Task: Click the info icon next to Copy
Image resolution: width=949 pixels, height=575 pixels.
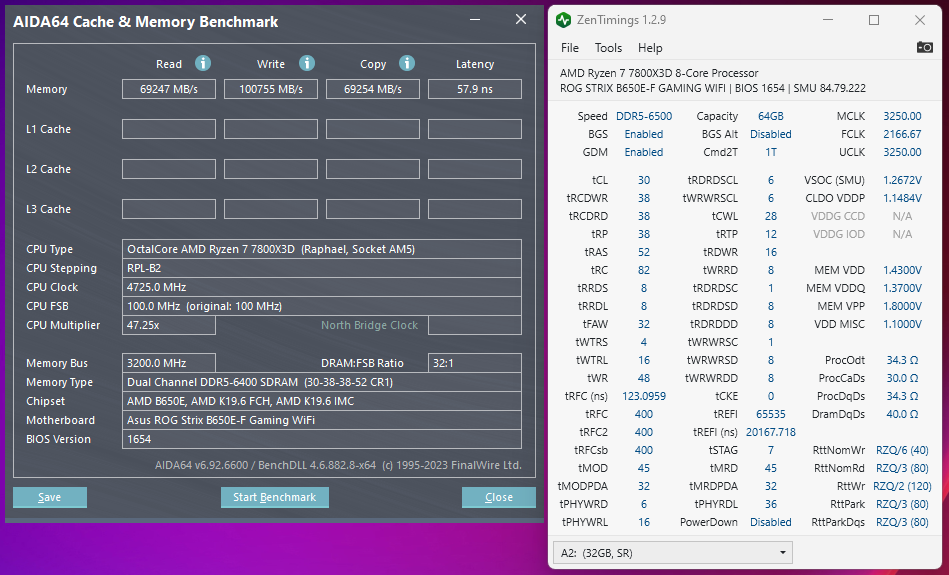Action: (407, 63)
